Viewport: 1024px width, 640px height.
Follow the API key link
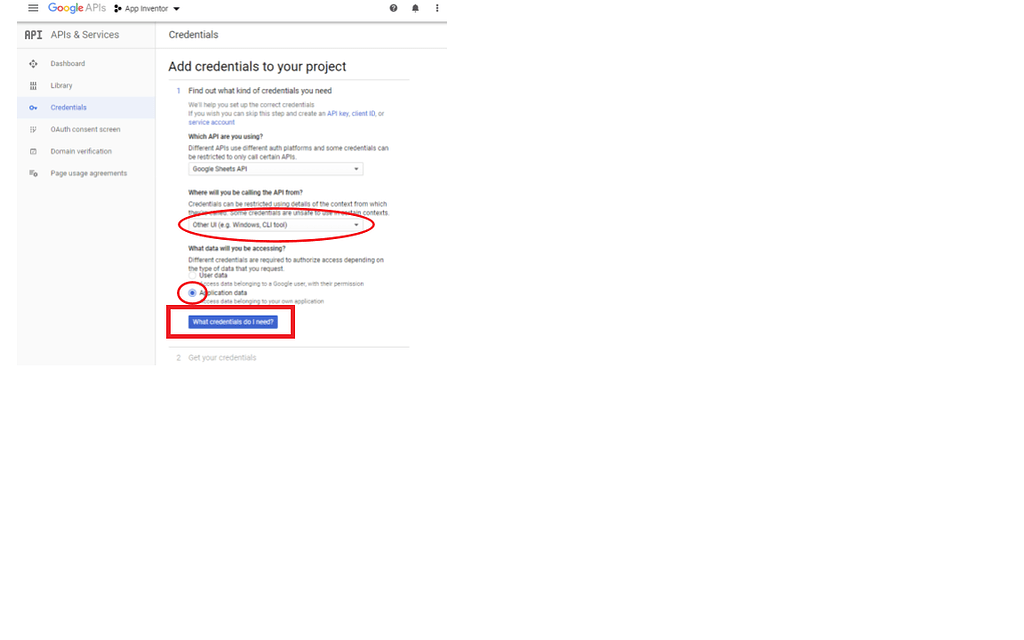(338, 114)
